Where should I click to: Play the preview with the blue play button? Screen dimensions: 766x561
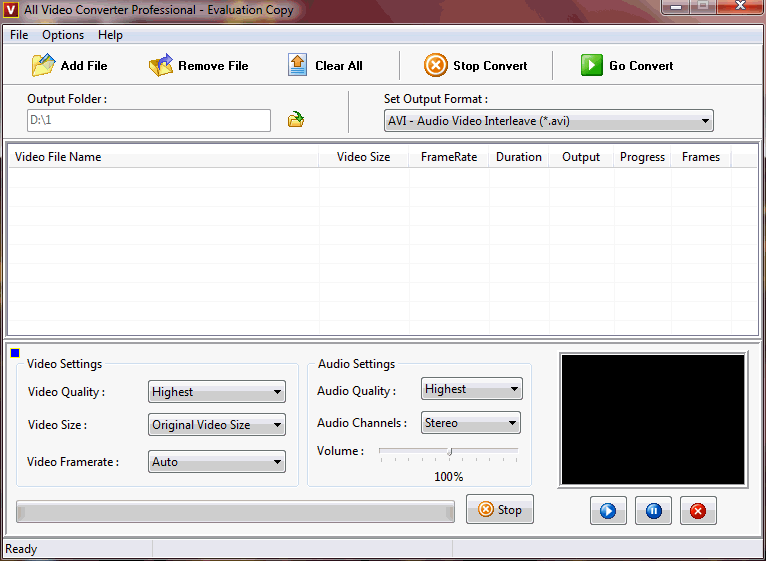[x=608, y=511]
